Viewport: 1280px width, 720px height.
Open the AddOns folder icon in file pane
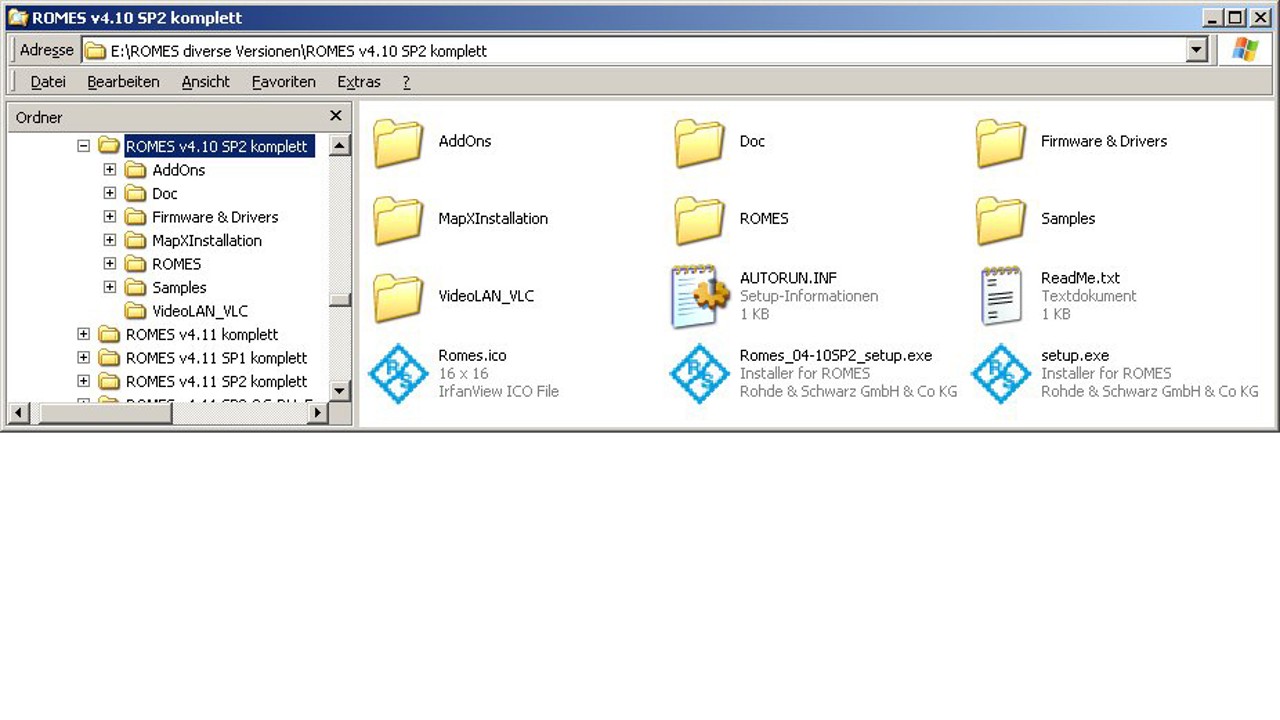coord(398,143)
